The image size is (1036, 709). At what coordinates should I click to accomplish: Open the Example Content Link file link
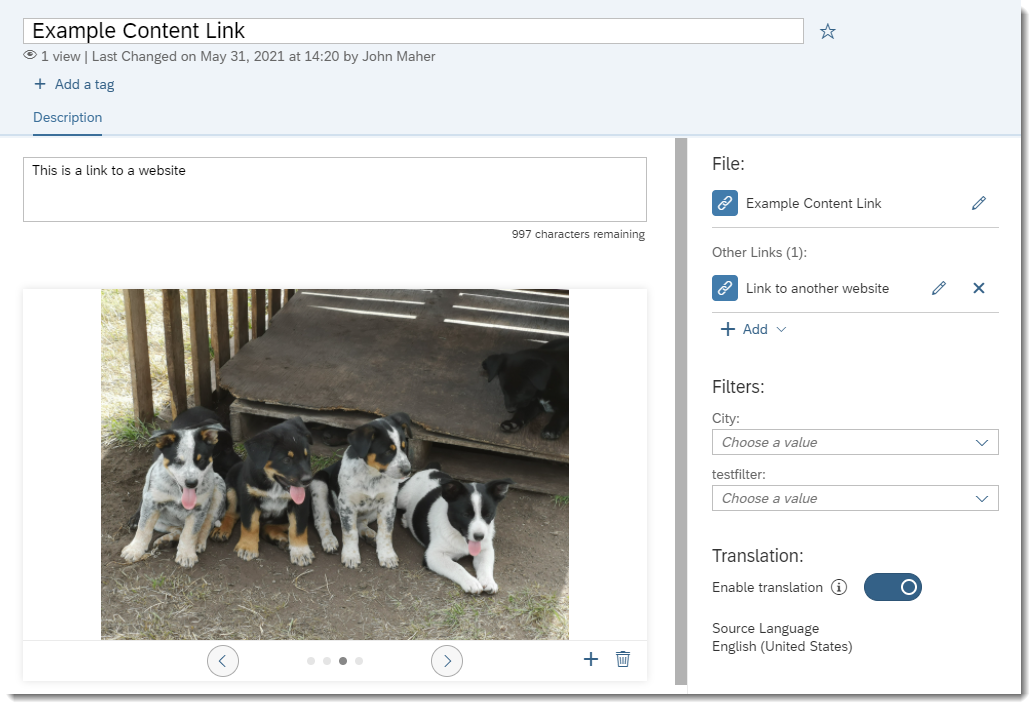(x=813, y=203)
